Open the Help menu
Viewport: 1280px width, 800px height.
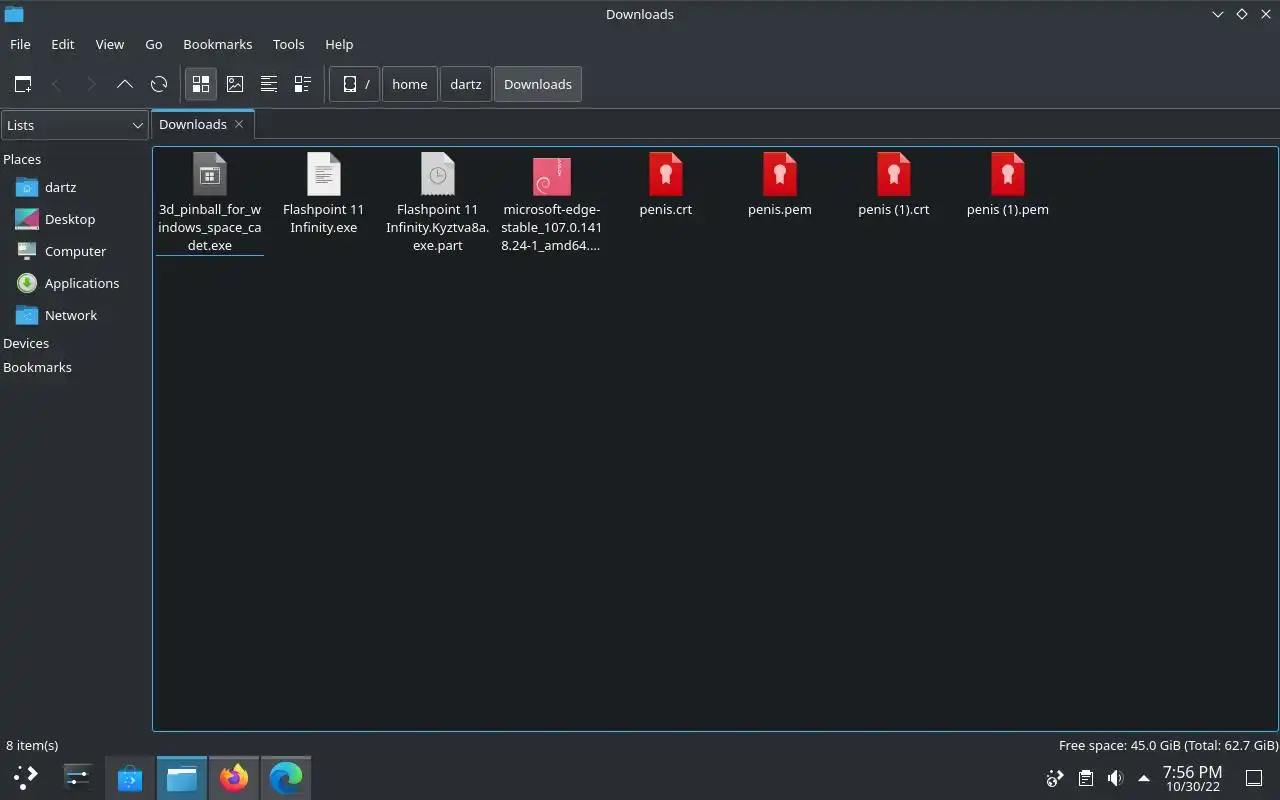[x=339, y=44]
